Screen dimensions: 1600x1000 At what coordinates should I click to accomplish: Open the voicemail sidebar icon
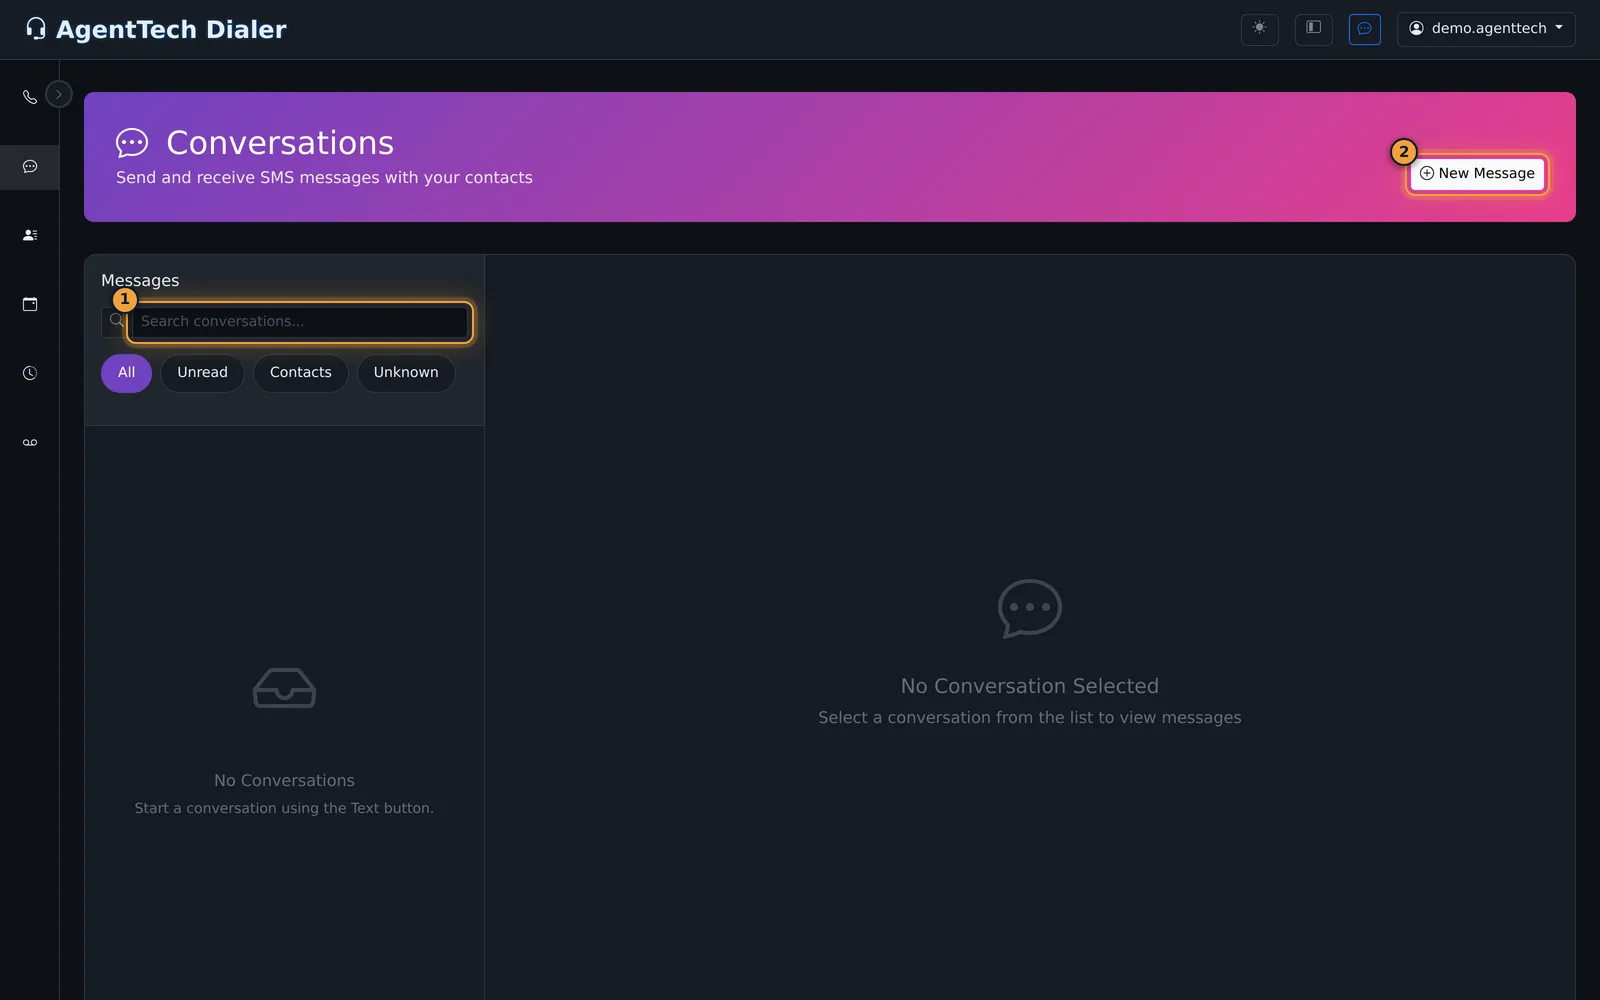point(30,442)
